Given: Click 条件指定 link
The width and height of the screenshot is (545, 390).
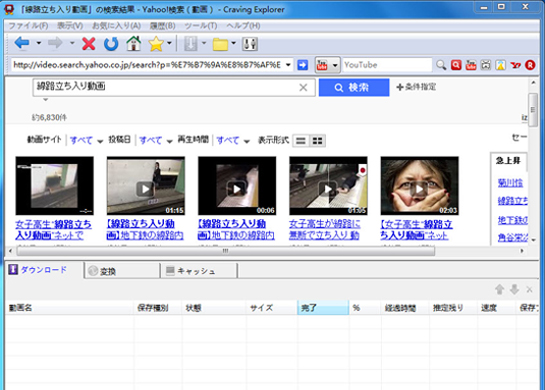Looking at the screenshot, I should click(416, 87).
